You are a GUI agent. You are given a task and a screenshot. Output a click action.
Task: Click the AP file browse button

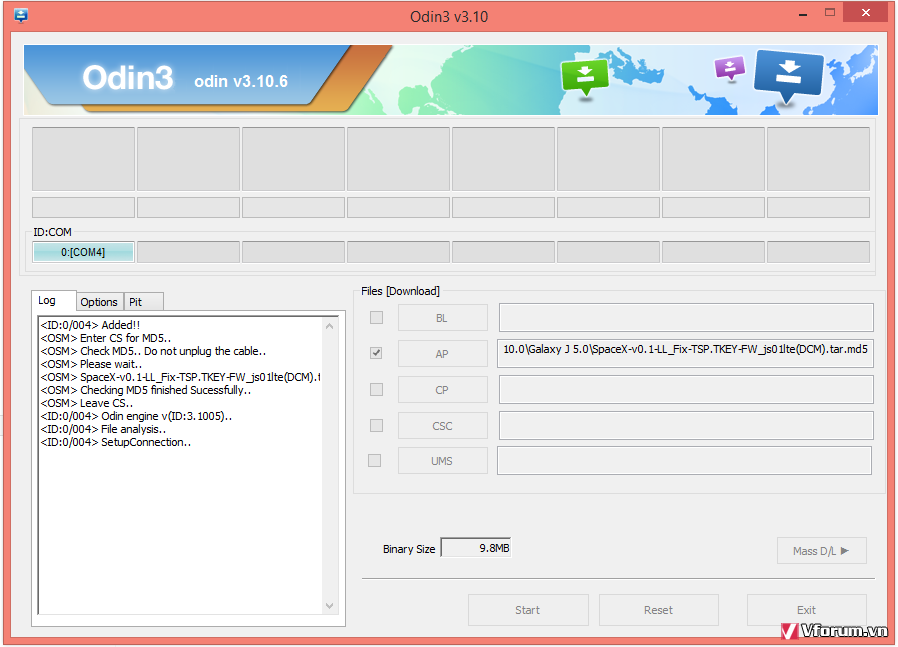(443, 354)
